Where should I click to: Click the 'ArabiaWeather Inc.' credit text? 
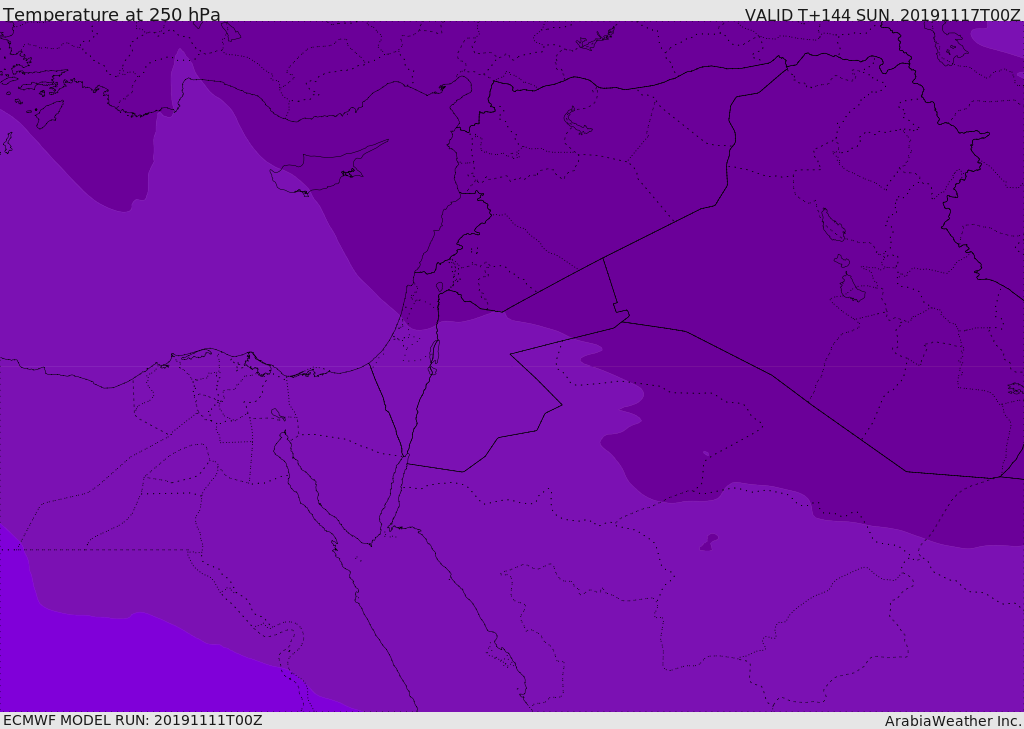tap(953, 721)
